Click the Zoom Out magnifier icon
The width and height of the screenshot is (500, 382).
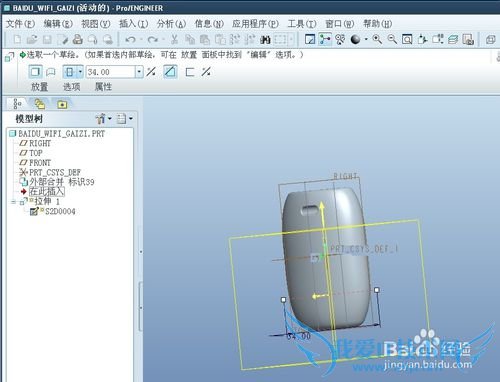click(392, 39)
